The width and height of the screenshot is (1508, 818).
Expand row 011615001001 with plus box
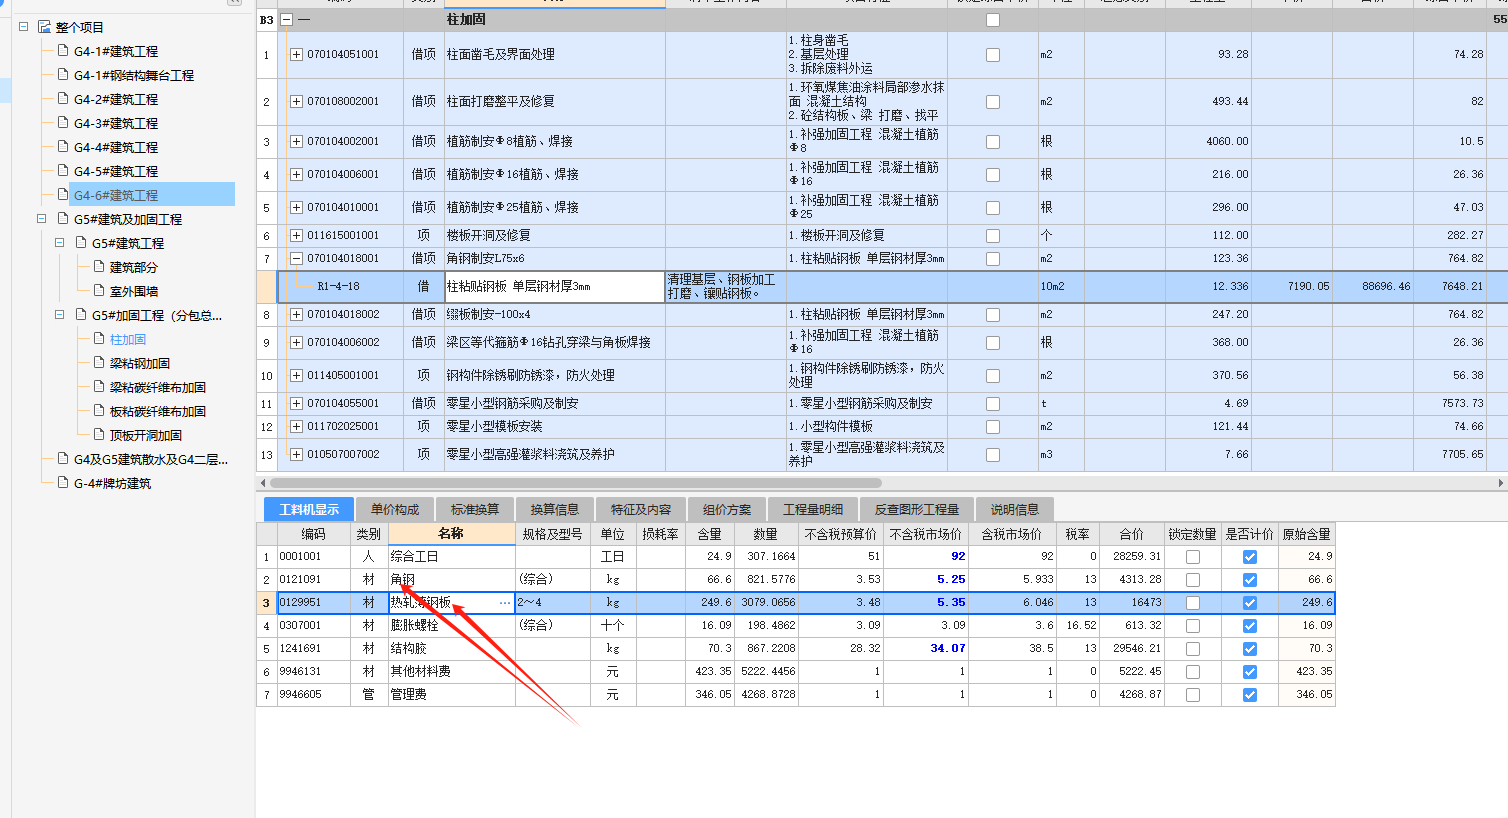[x=296, y=236]
